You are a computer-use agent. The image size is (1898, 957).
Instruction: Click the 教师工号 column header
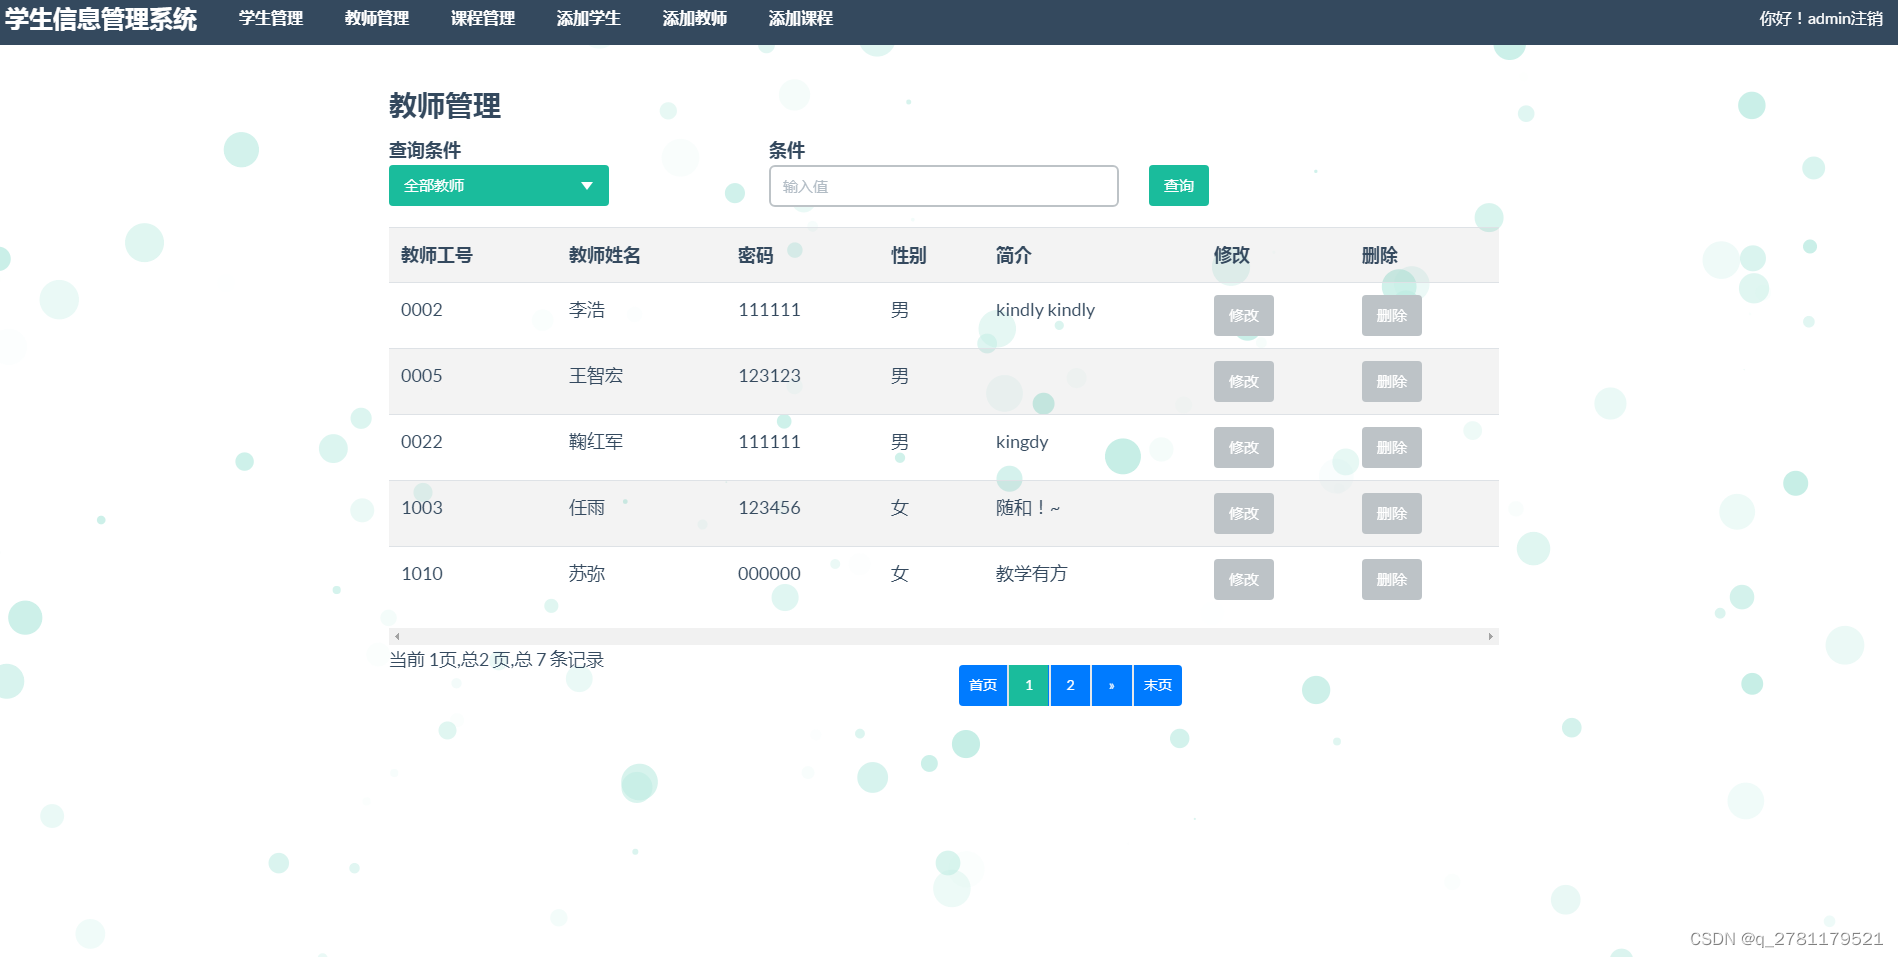coord(437,256)
